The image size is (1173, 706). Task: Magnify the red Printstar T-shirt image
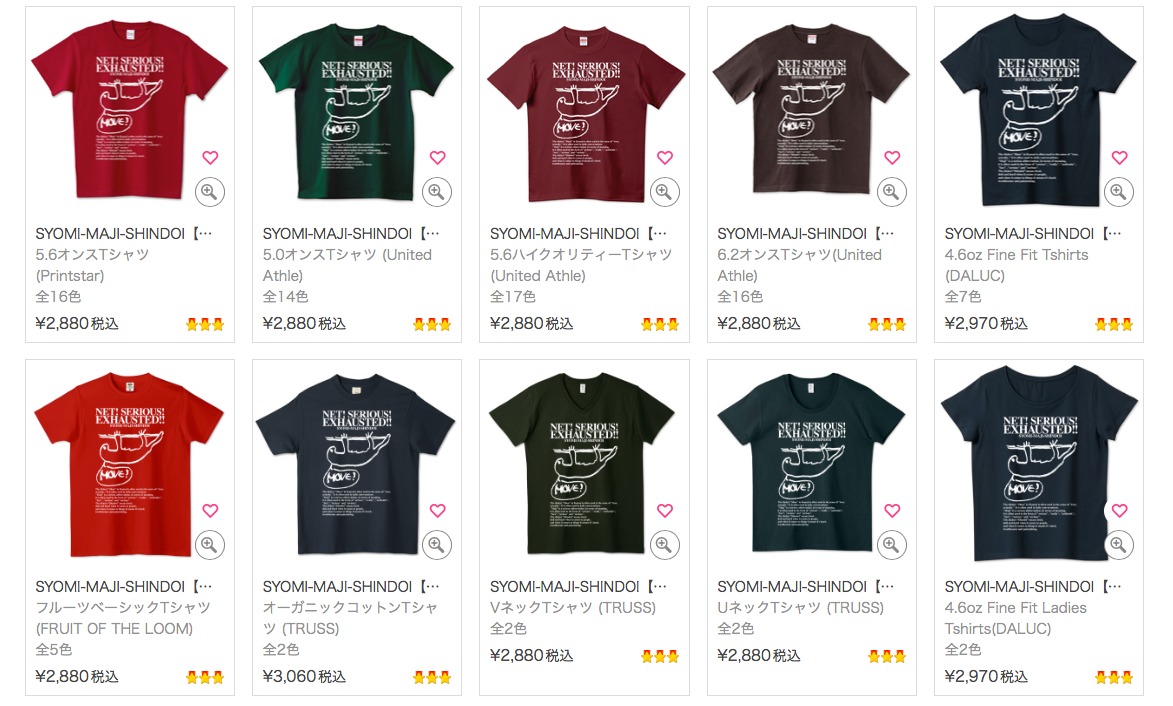point(210,192)
